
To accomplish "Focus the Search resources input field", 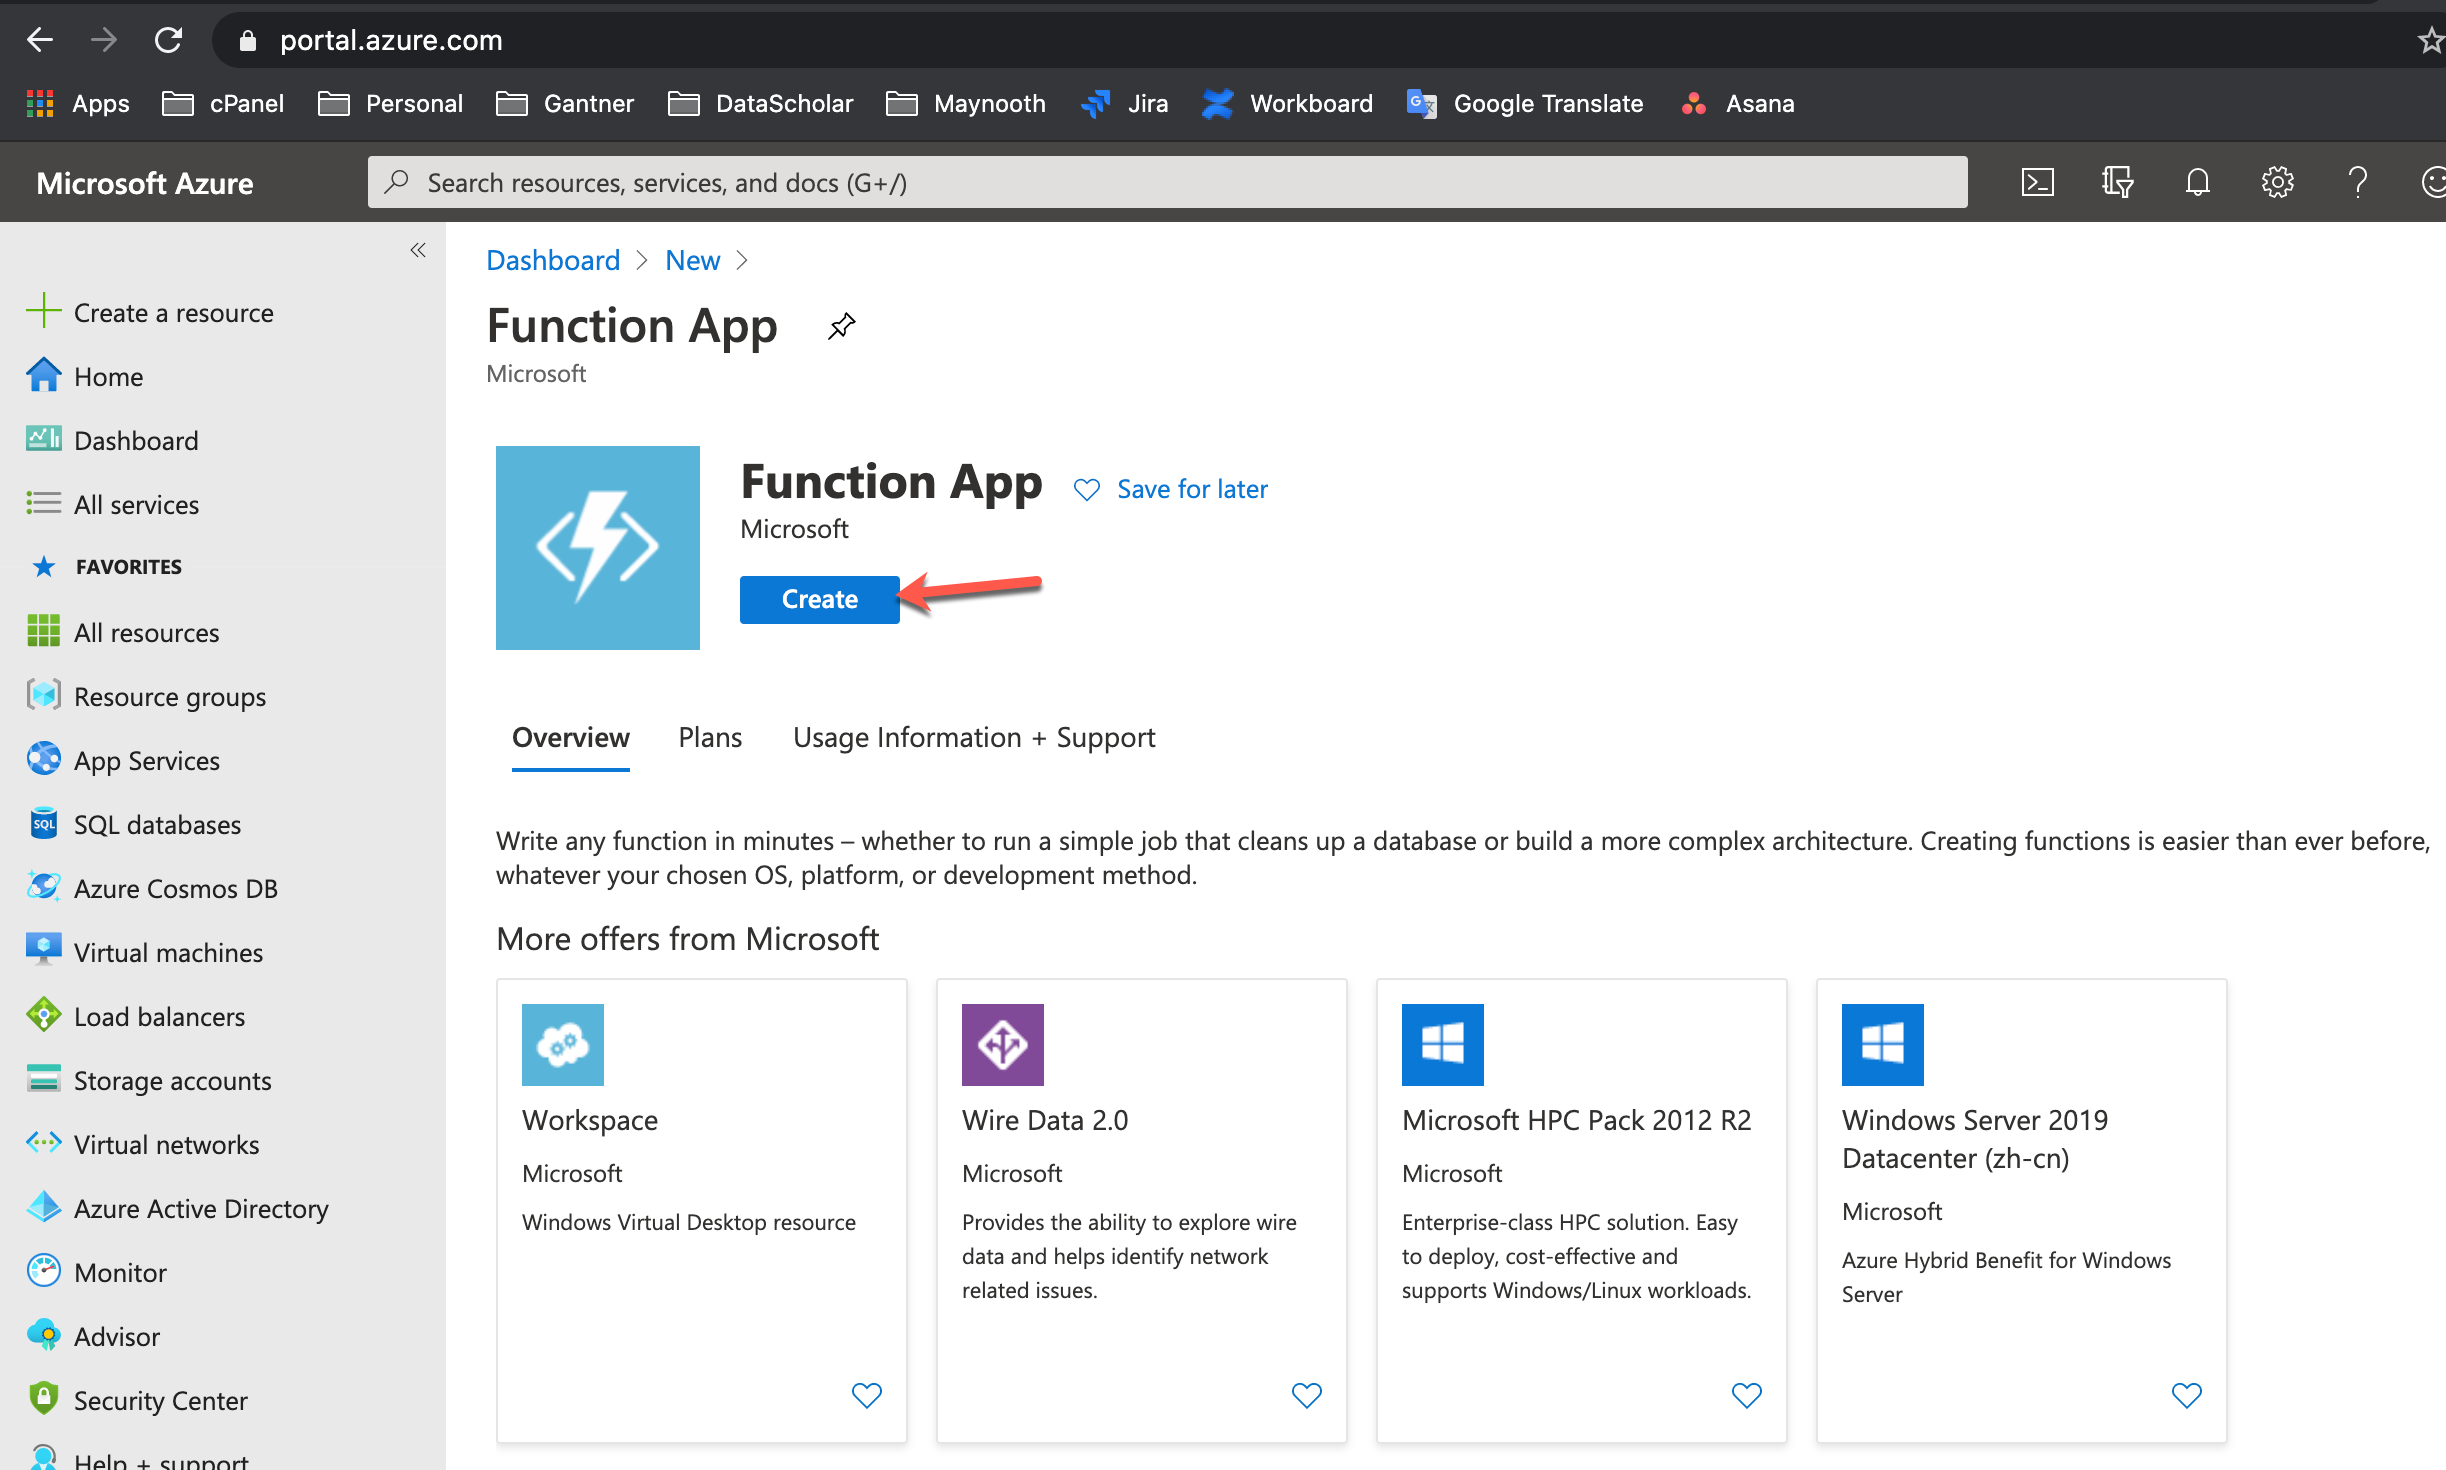I will [x=1167, y=182].
